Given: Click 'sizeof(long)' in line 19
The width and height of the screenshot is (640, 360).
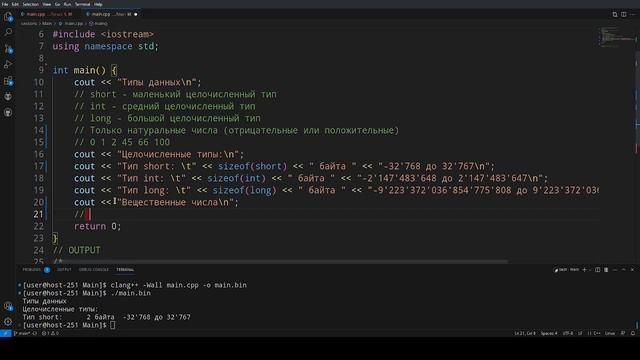Looking at the screenshot, I should click(x=244, y=190).
